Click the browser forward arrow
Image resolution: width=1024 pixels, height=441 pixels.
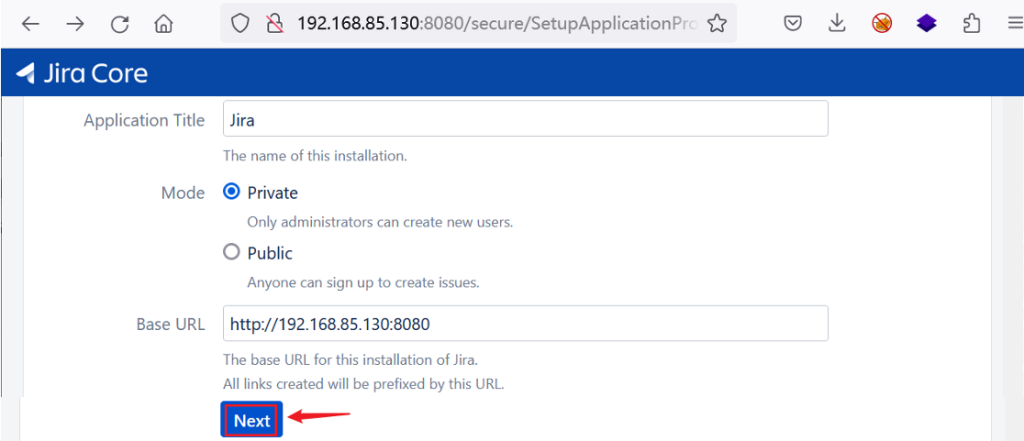[76, 24]
